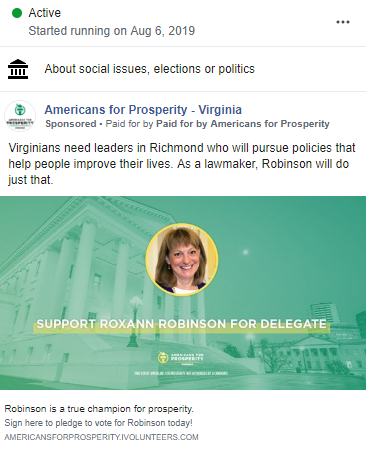
Task: Click the green Active status dot
Action: [x=17, y=13]
